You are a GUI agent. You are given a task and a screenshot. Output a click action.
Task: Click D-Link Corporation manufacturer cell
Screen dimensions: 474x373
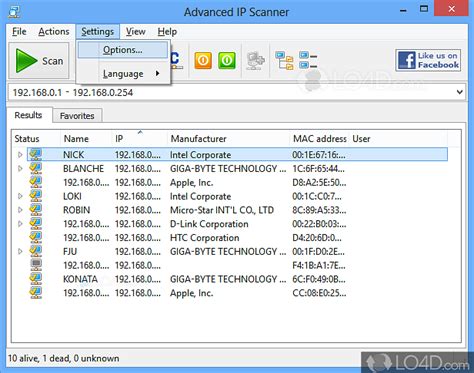pyautogui.click(x=209, y=224)
